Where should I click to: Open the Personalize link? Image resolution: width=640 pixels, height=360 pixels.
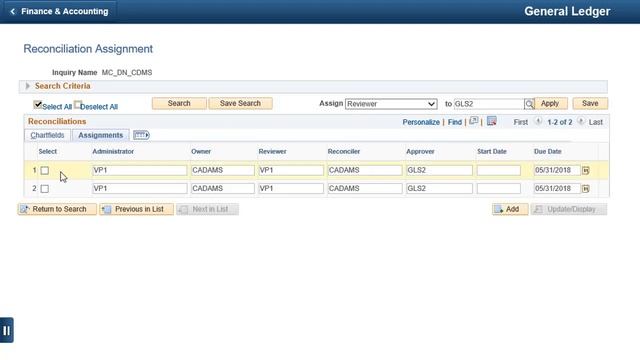coord(421,122)
